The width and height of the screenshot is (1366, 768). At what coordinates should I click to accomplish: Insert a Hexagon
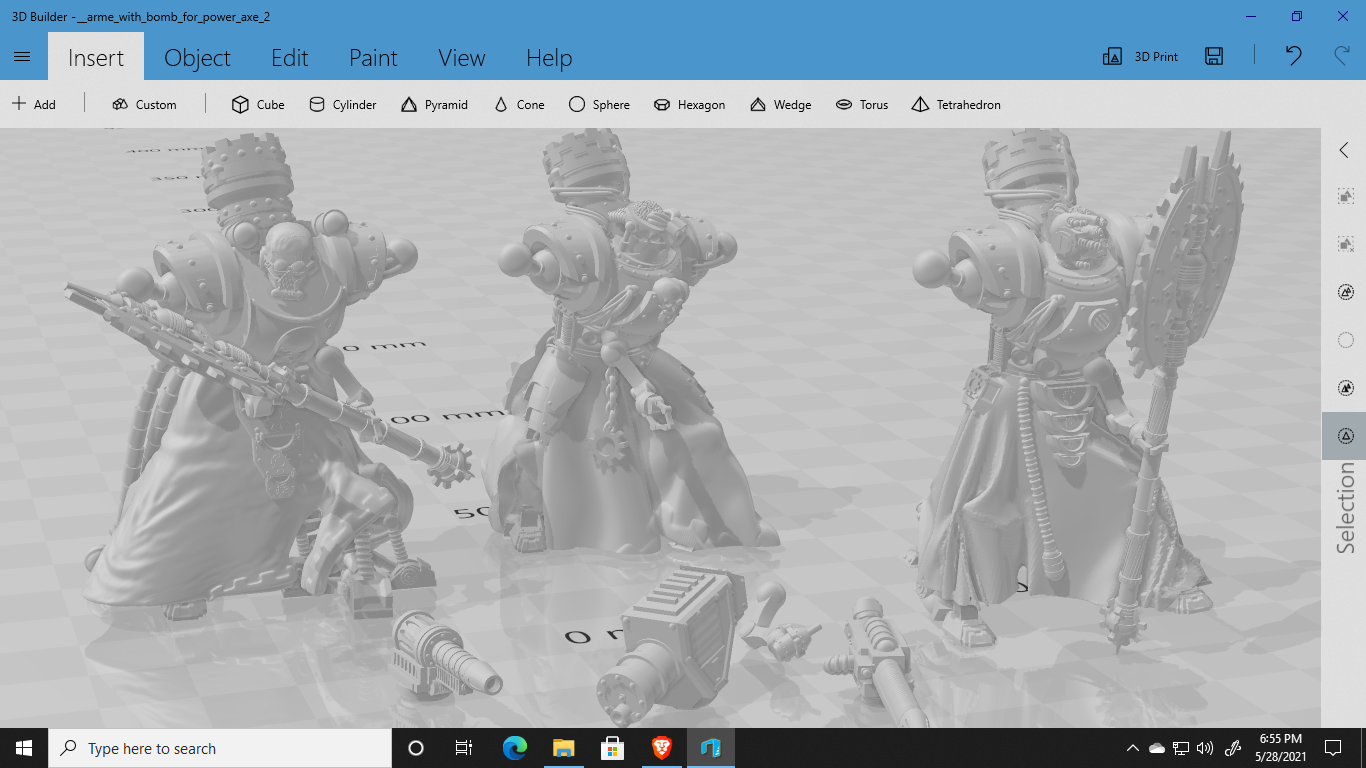pos(689,104)
